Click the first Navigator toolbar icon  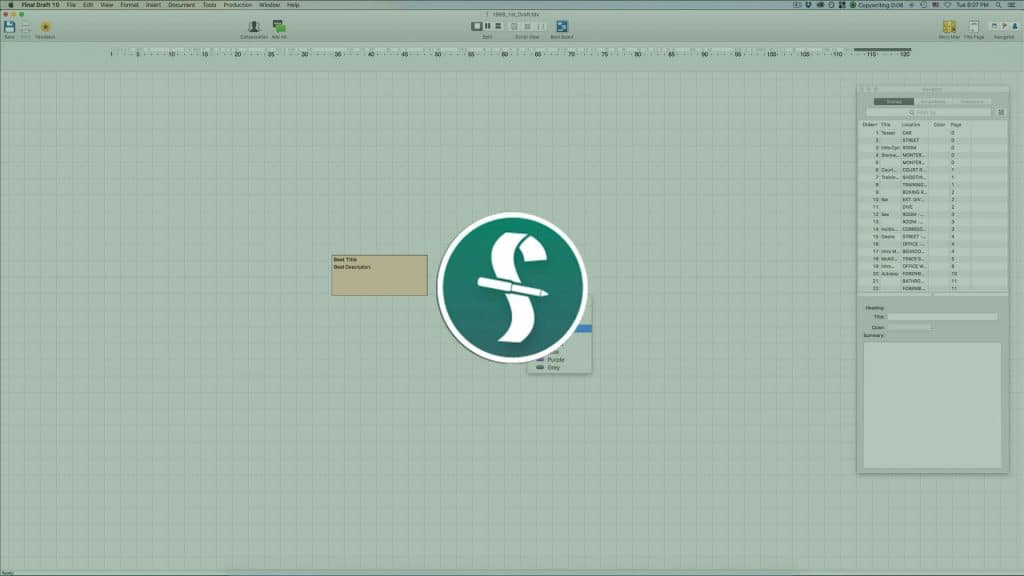[x=994, y=27]
